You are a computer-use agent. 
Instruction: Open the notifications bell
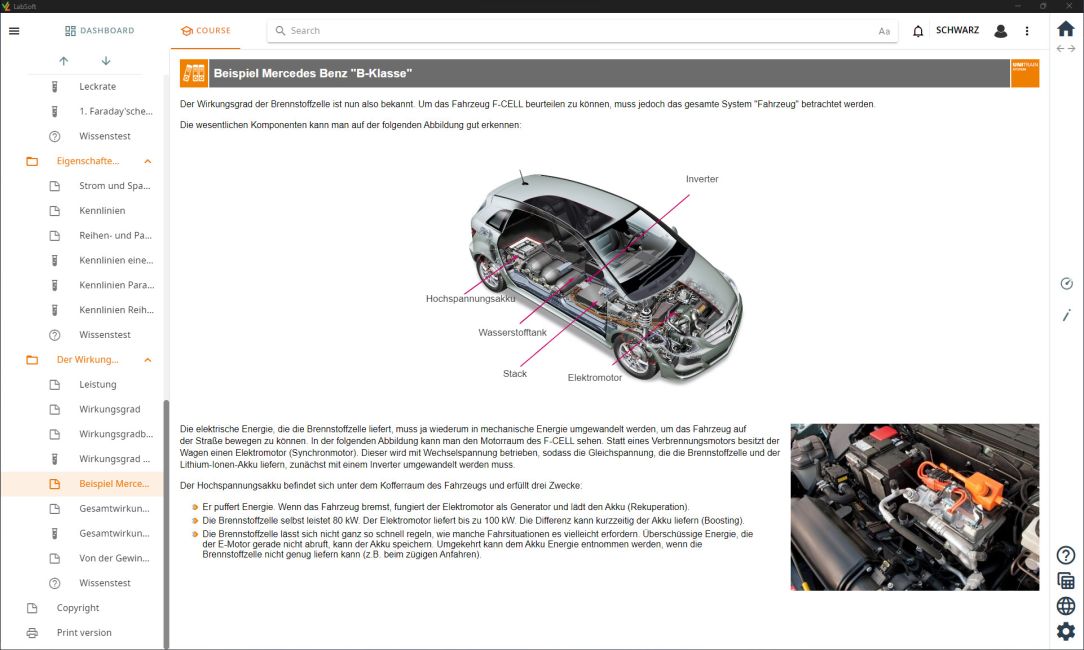coord(918,31)
